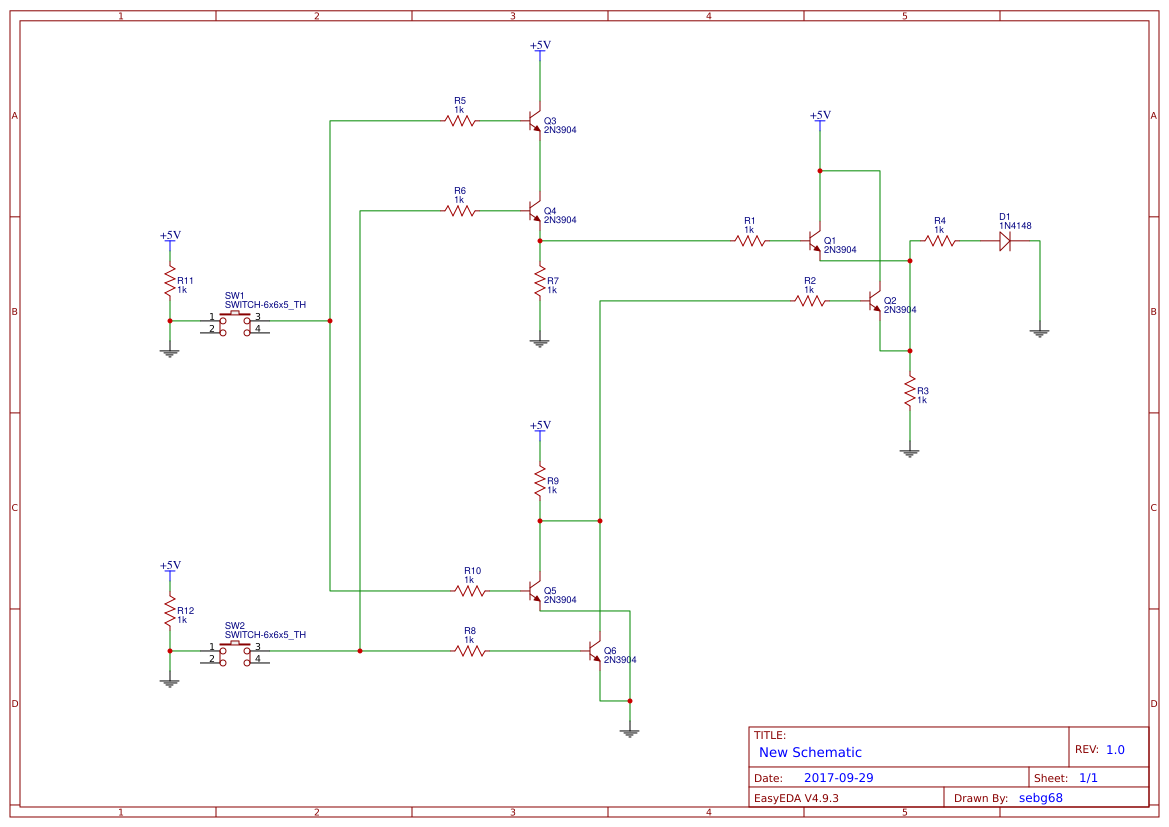This screenshot has width=1169, height=827.
Task: Click the sebg68 drawn-by name
Action: [x=1040, y=797]
